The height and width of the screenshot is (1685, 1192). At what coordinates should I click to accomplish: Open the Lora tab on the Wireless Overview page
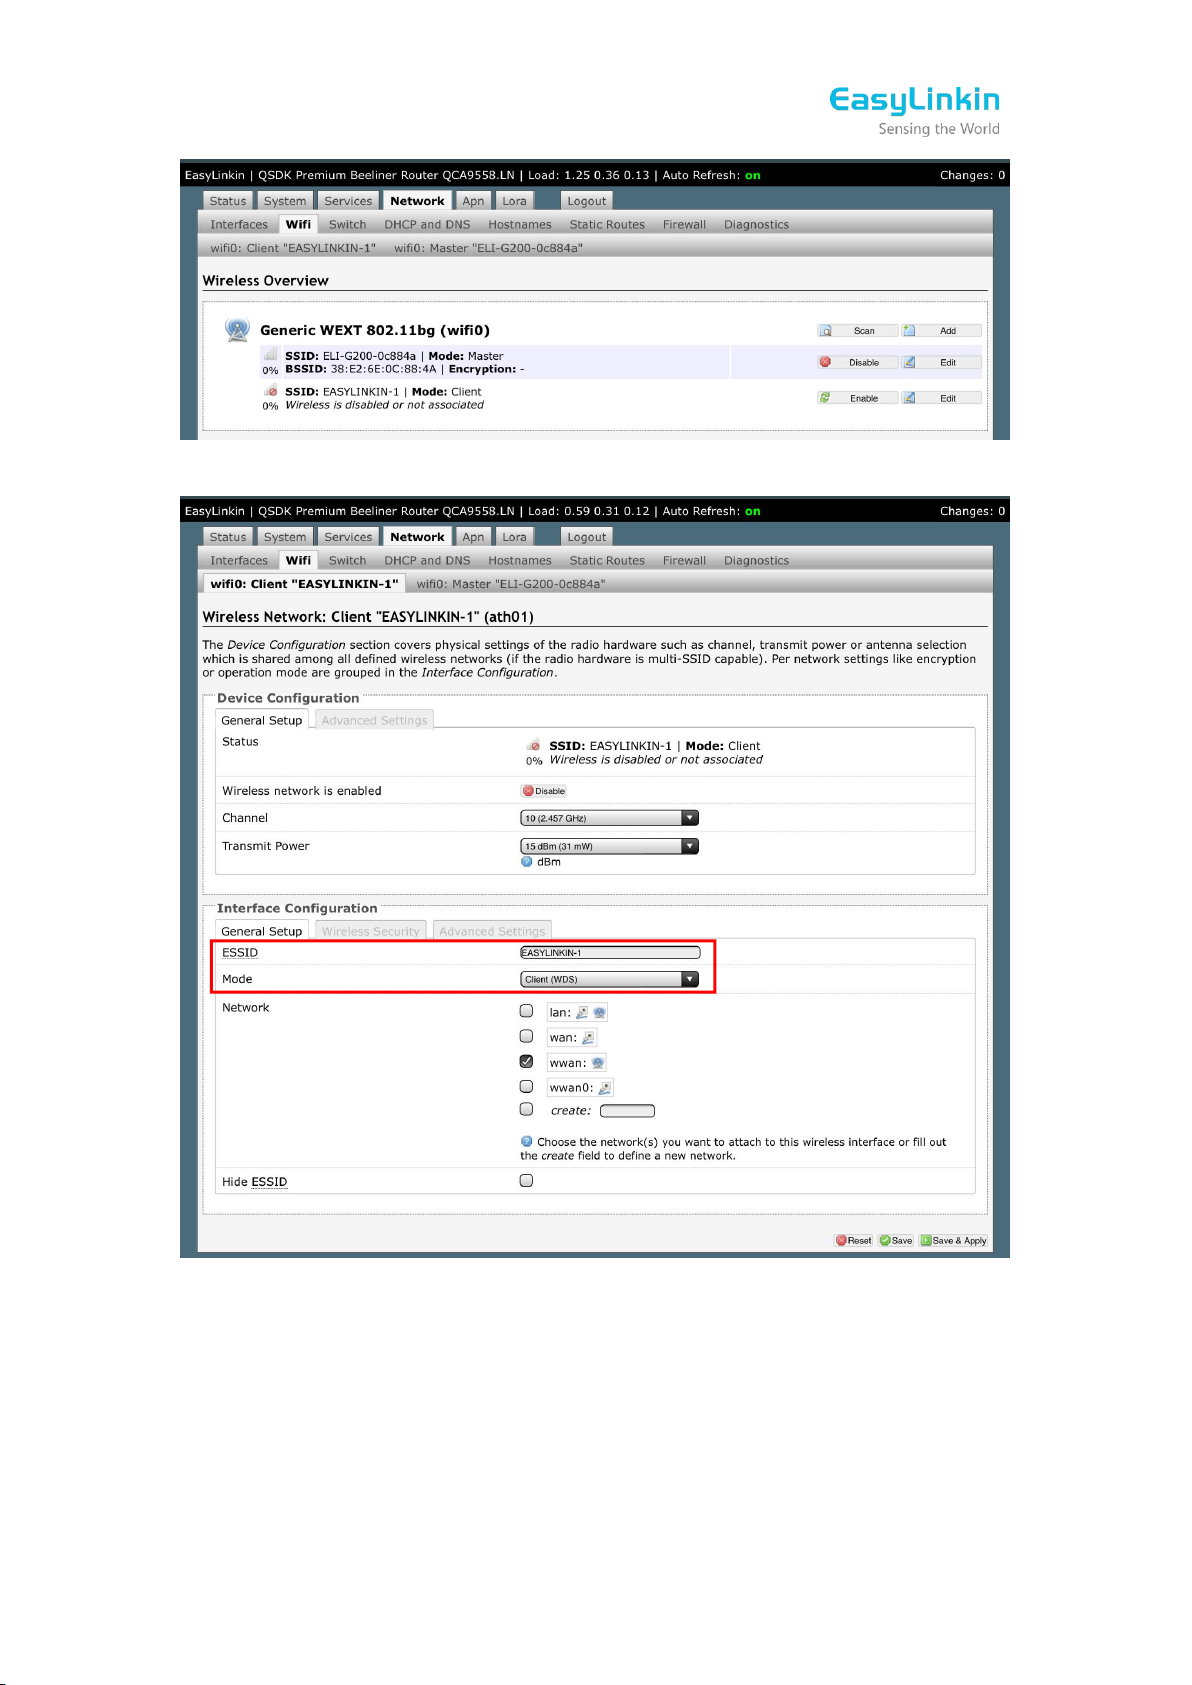click(x=514, y=201)
